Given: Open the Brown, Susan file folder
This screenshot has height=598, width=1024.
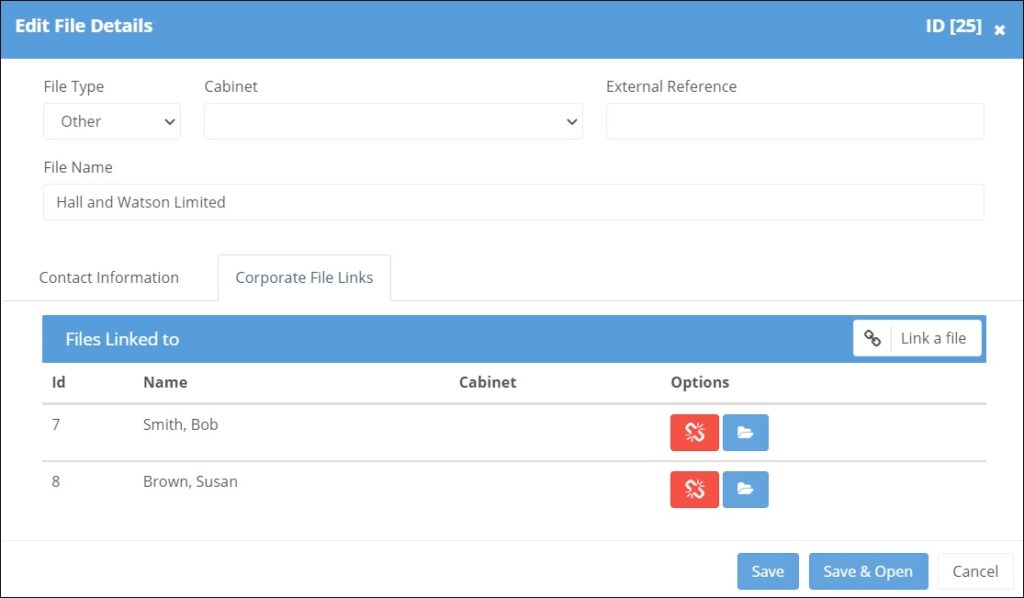Looking at the screenshot, I should click(x=745, y=489).
